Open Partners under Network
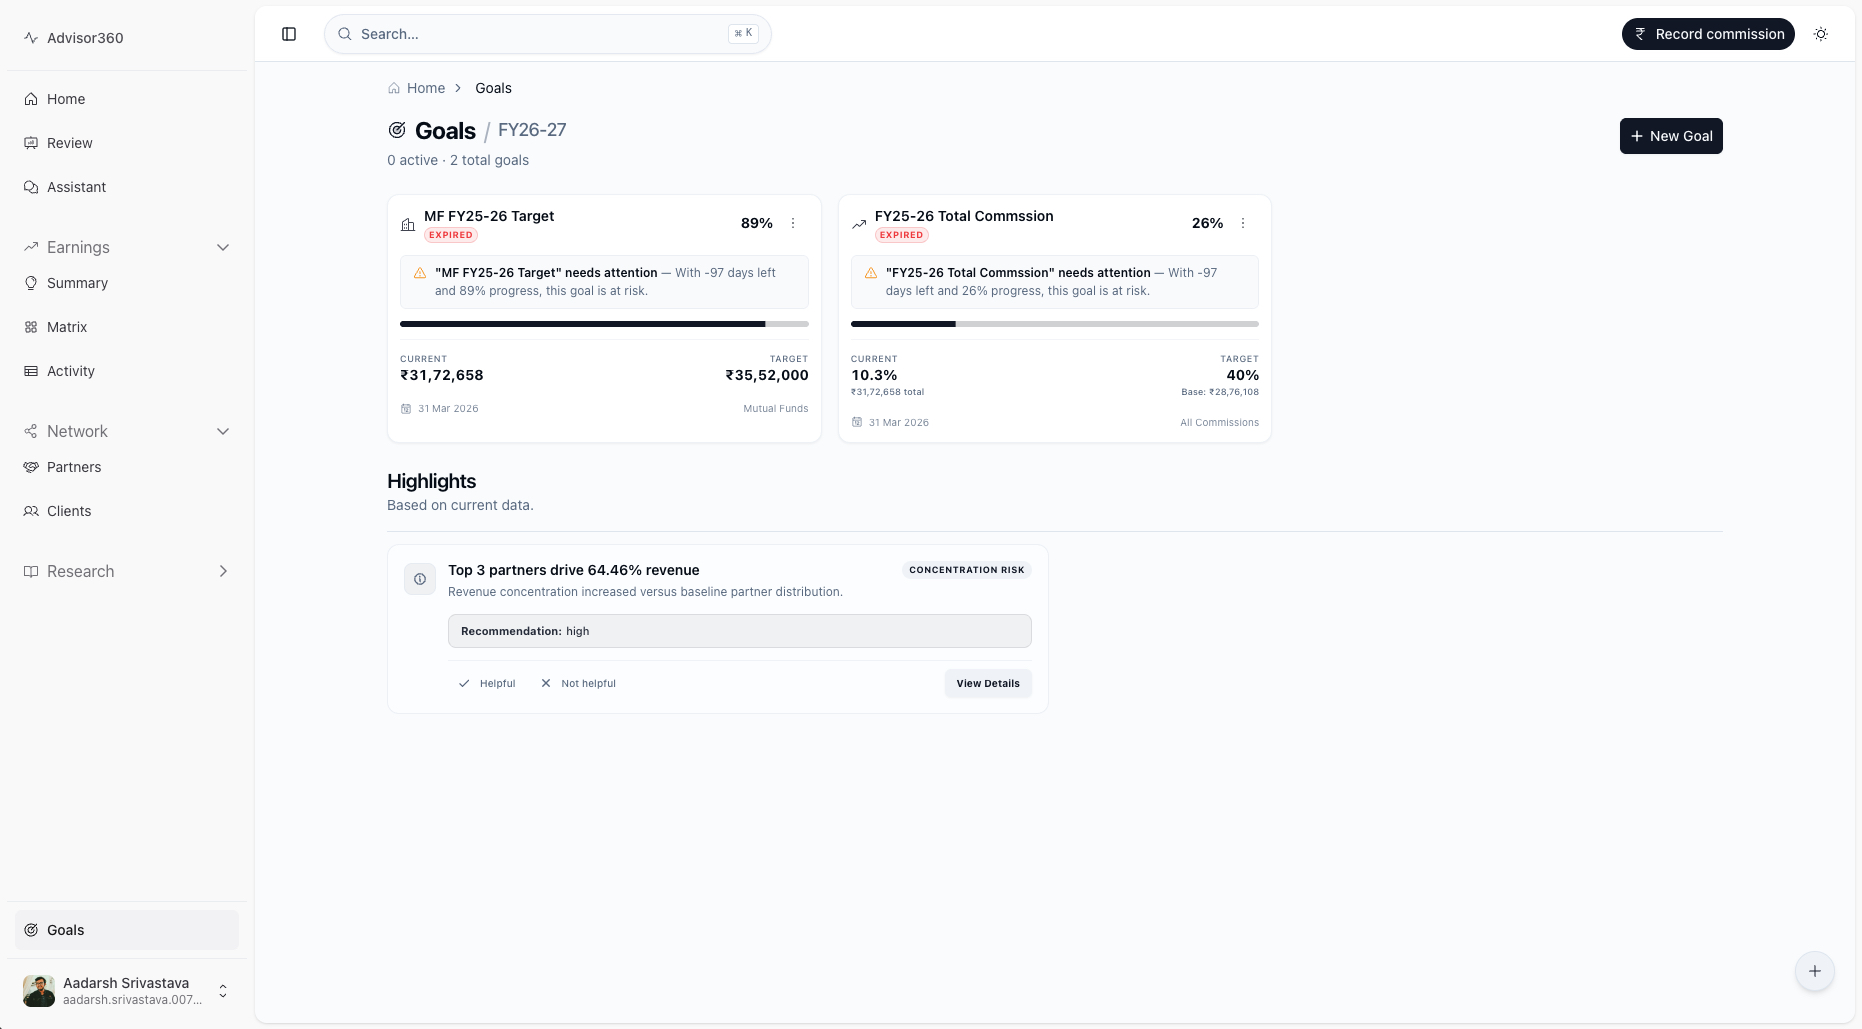This screenshot has width=1862, height=1029. click(x=127, y=467)
